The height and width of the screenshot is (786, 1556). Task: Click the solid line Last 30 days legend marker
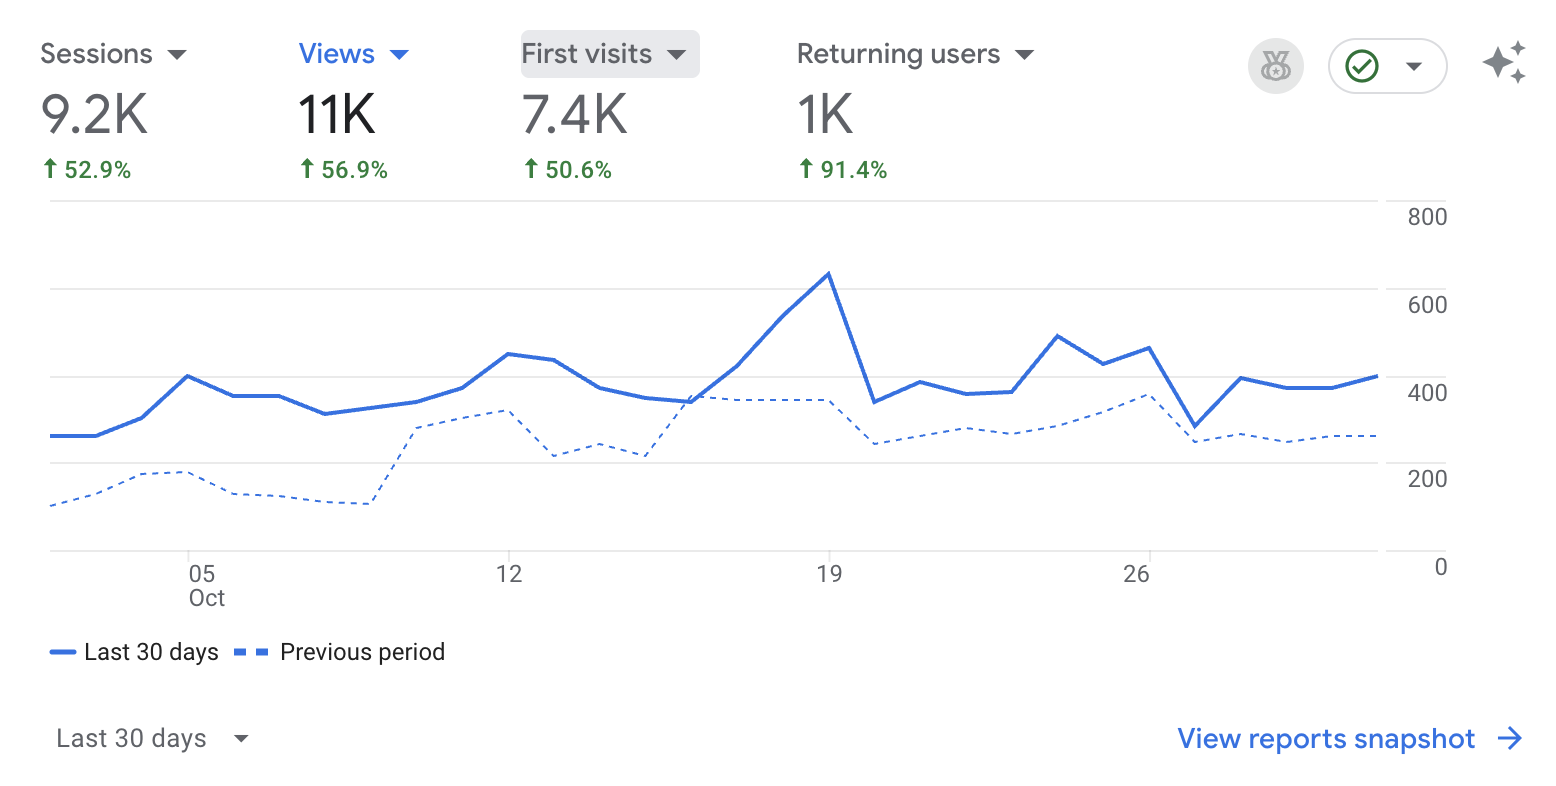(63, 653)
